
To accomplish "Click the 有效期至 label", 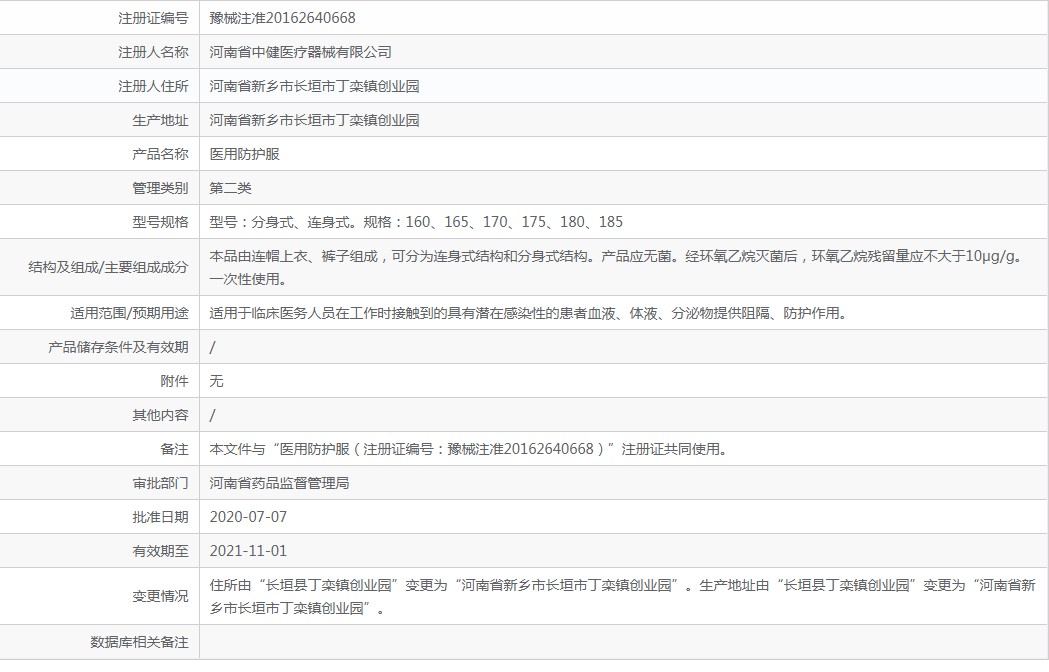I will point(161,552).
